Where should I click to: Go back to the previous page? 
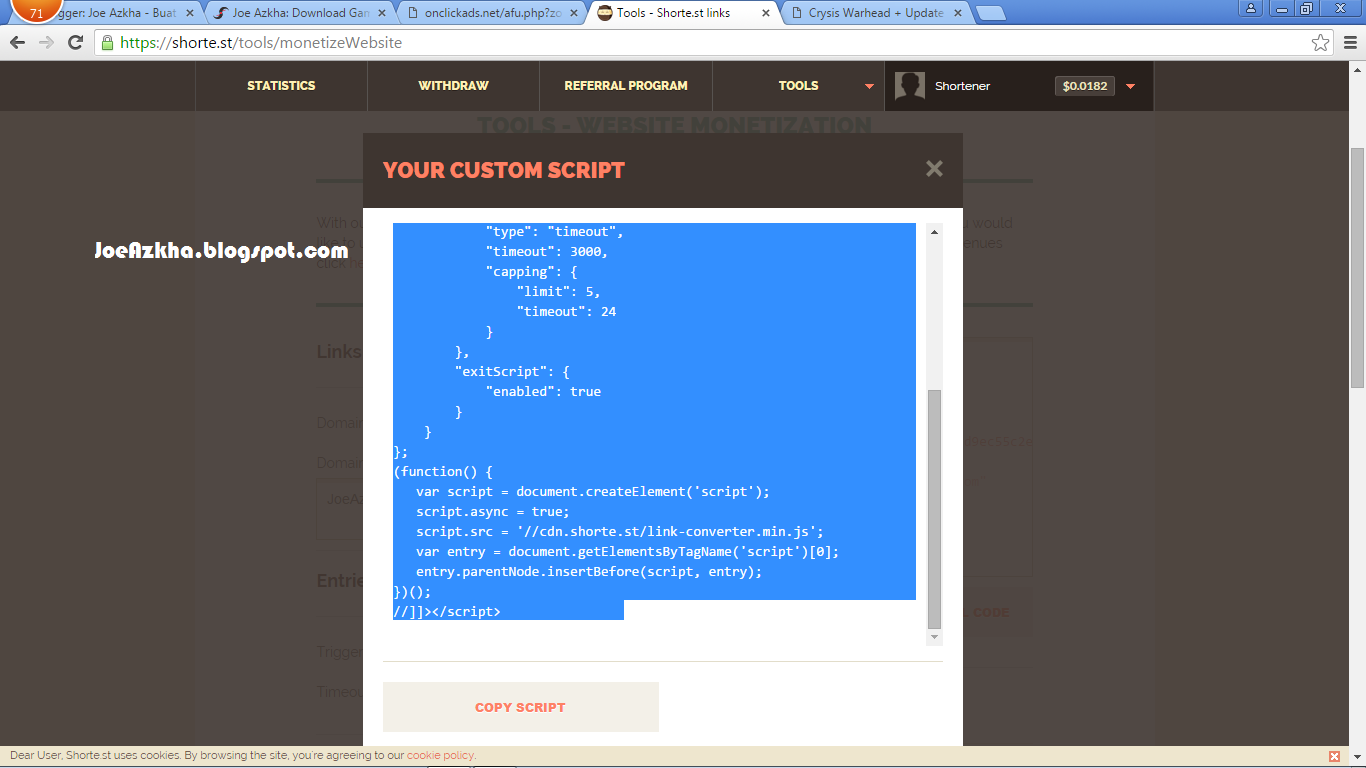(18, 43)
